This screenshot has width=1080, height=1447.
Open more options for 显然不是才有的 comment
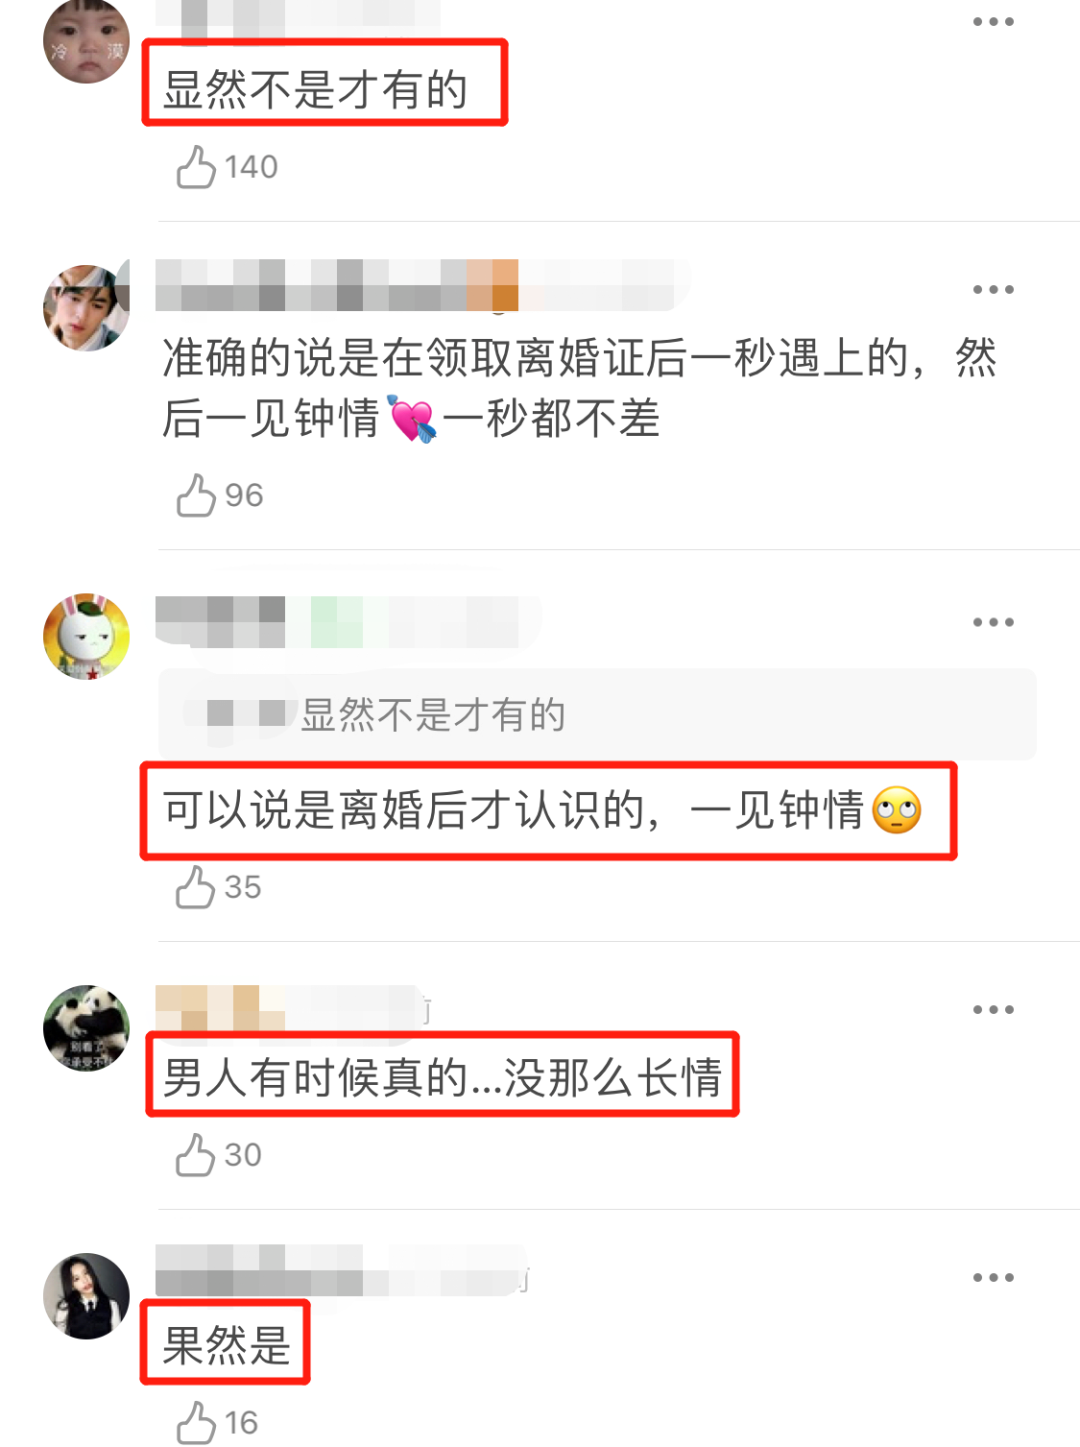[993, 22]
